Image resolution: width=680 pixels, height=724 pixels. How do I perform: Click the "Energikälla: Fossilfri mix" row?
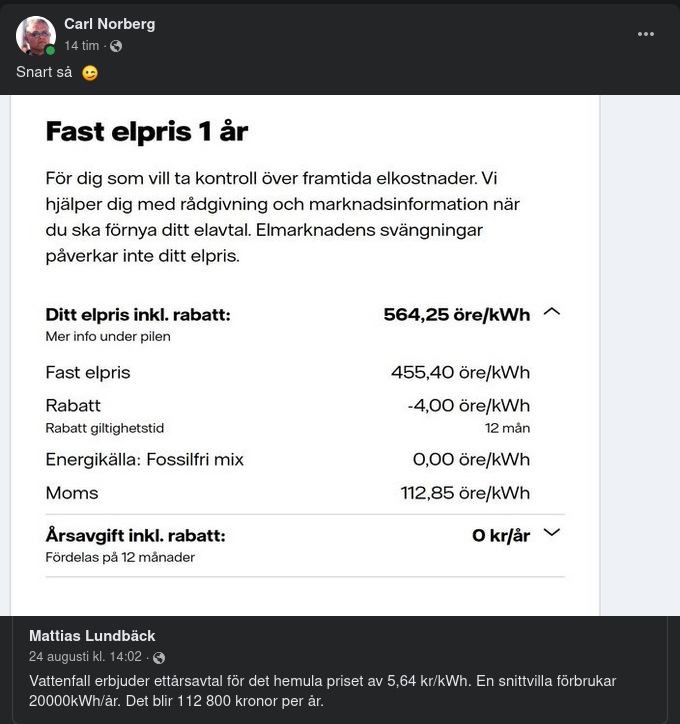145,460
